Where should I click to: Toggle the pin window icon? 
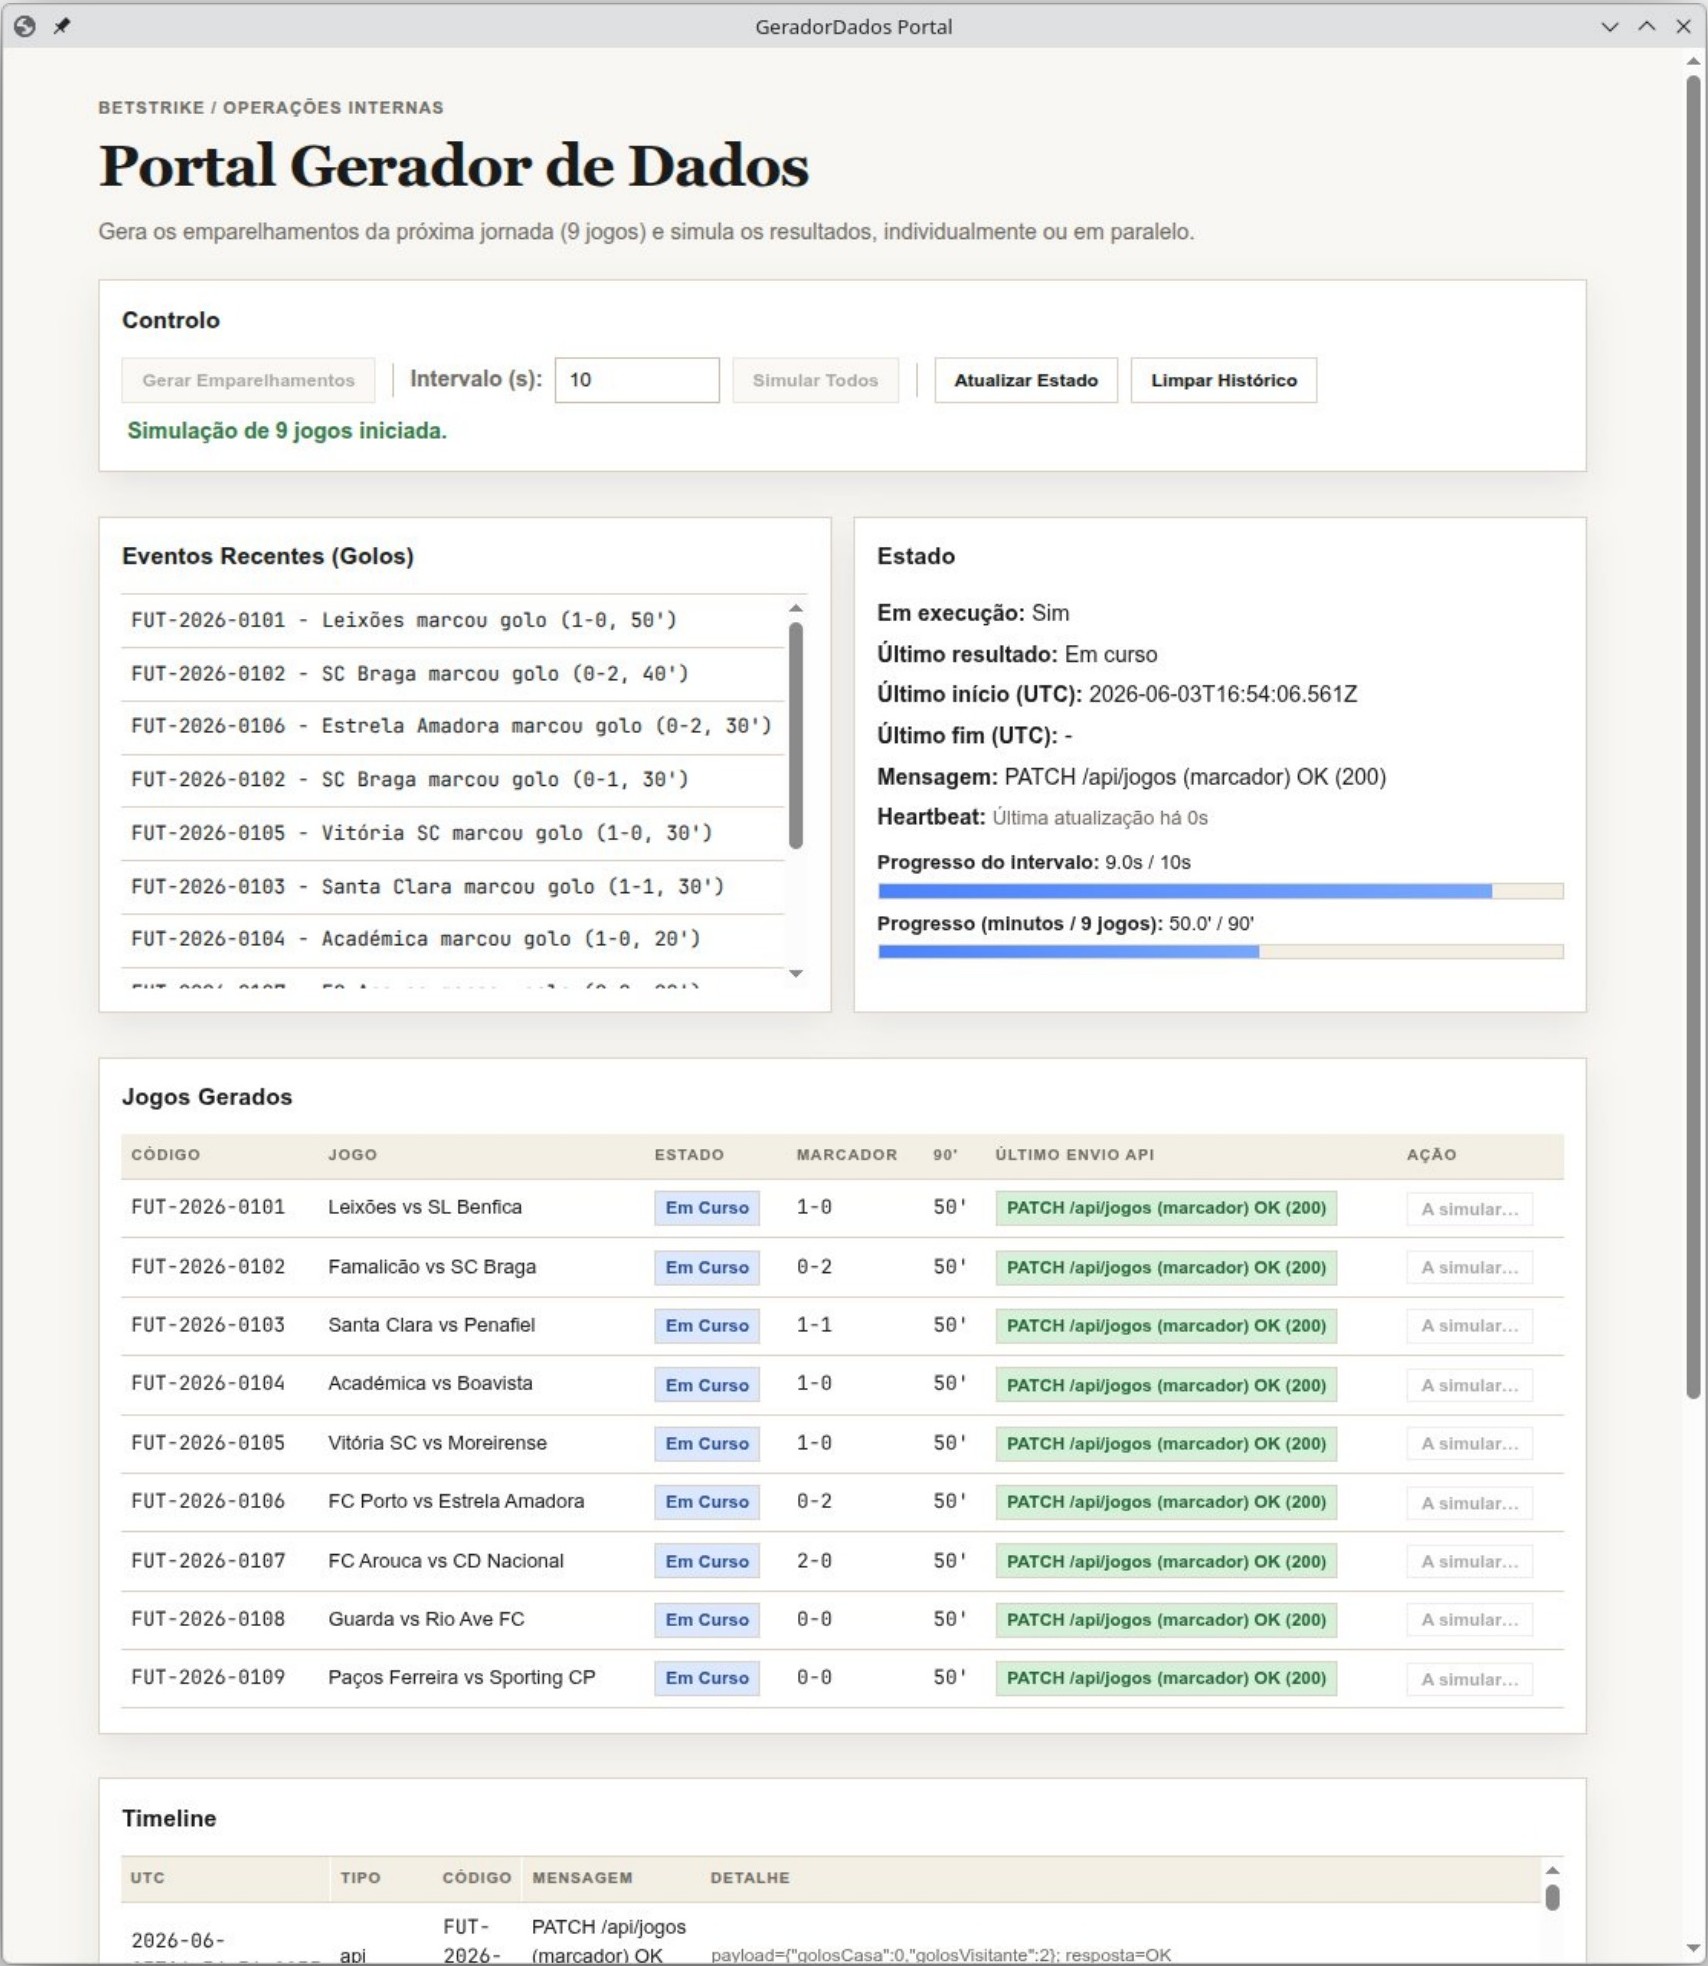pos(62,27)
